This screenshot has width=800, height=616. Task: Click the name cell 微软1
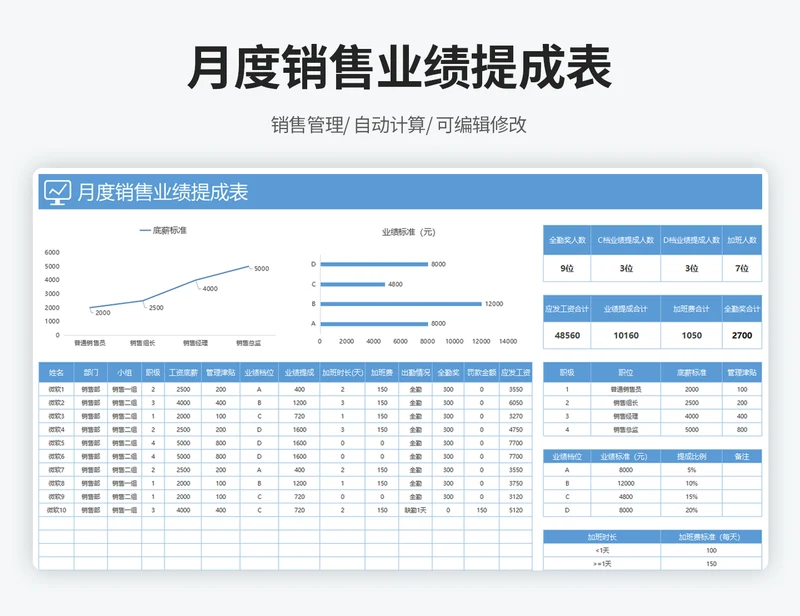pyautogui.click(x=56, y=389)
